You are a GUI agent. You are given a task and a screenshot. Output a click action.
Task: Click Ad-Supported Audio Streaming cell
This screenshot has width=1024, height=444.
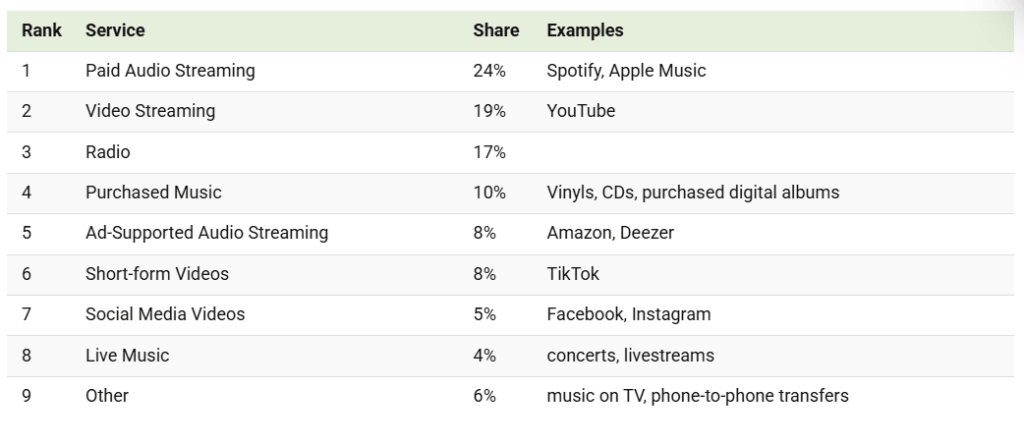click(x=206, y=233)
